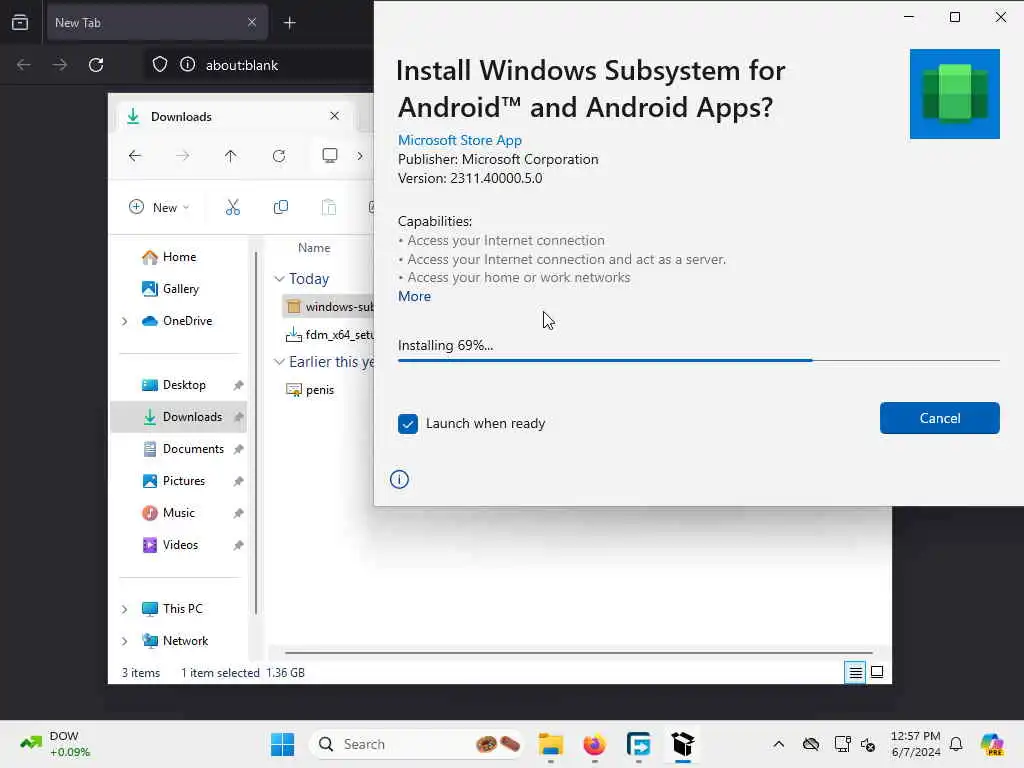The height and width of the screenshot is (768, 1024).
Task: Open Firefox from the taskbar
Action: click(x=594, y=744)
